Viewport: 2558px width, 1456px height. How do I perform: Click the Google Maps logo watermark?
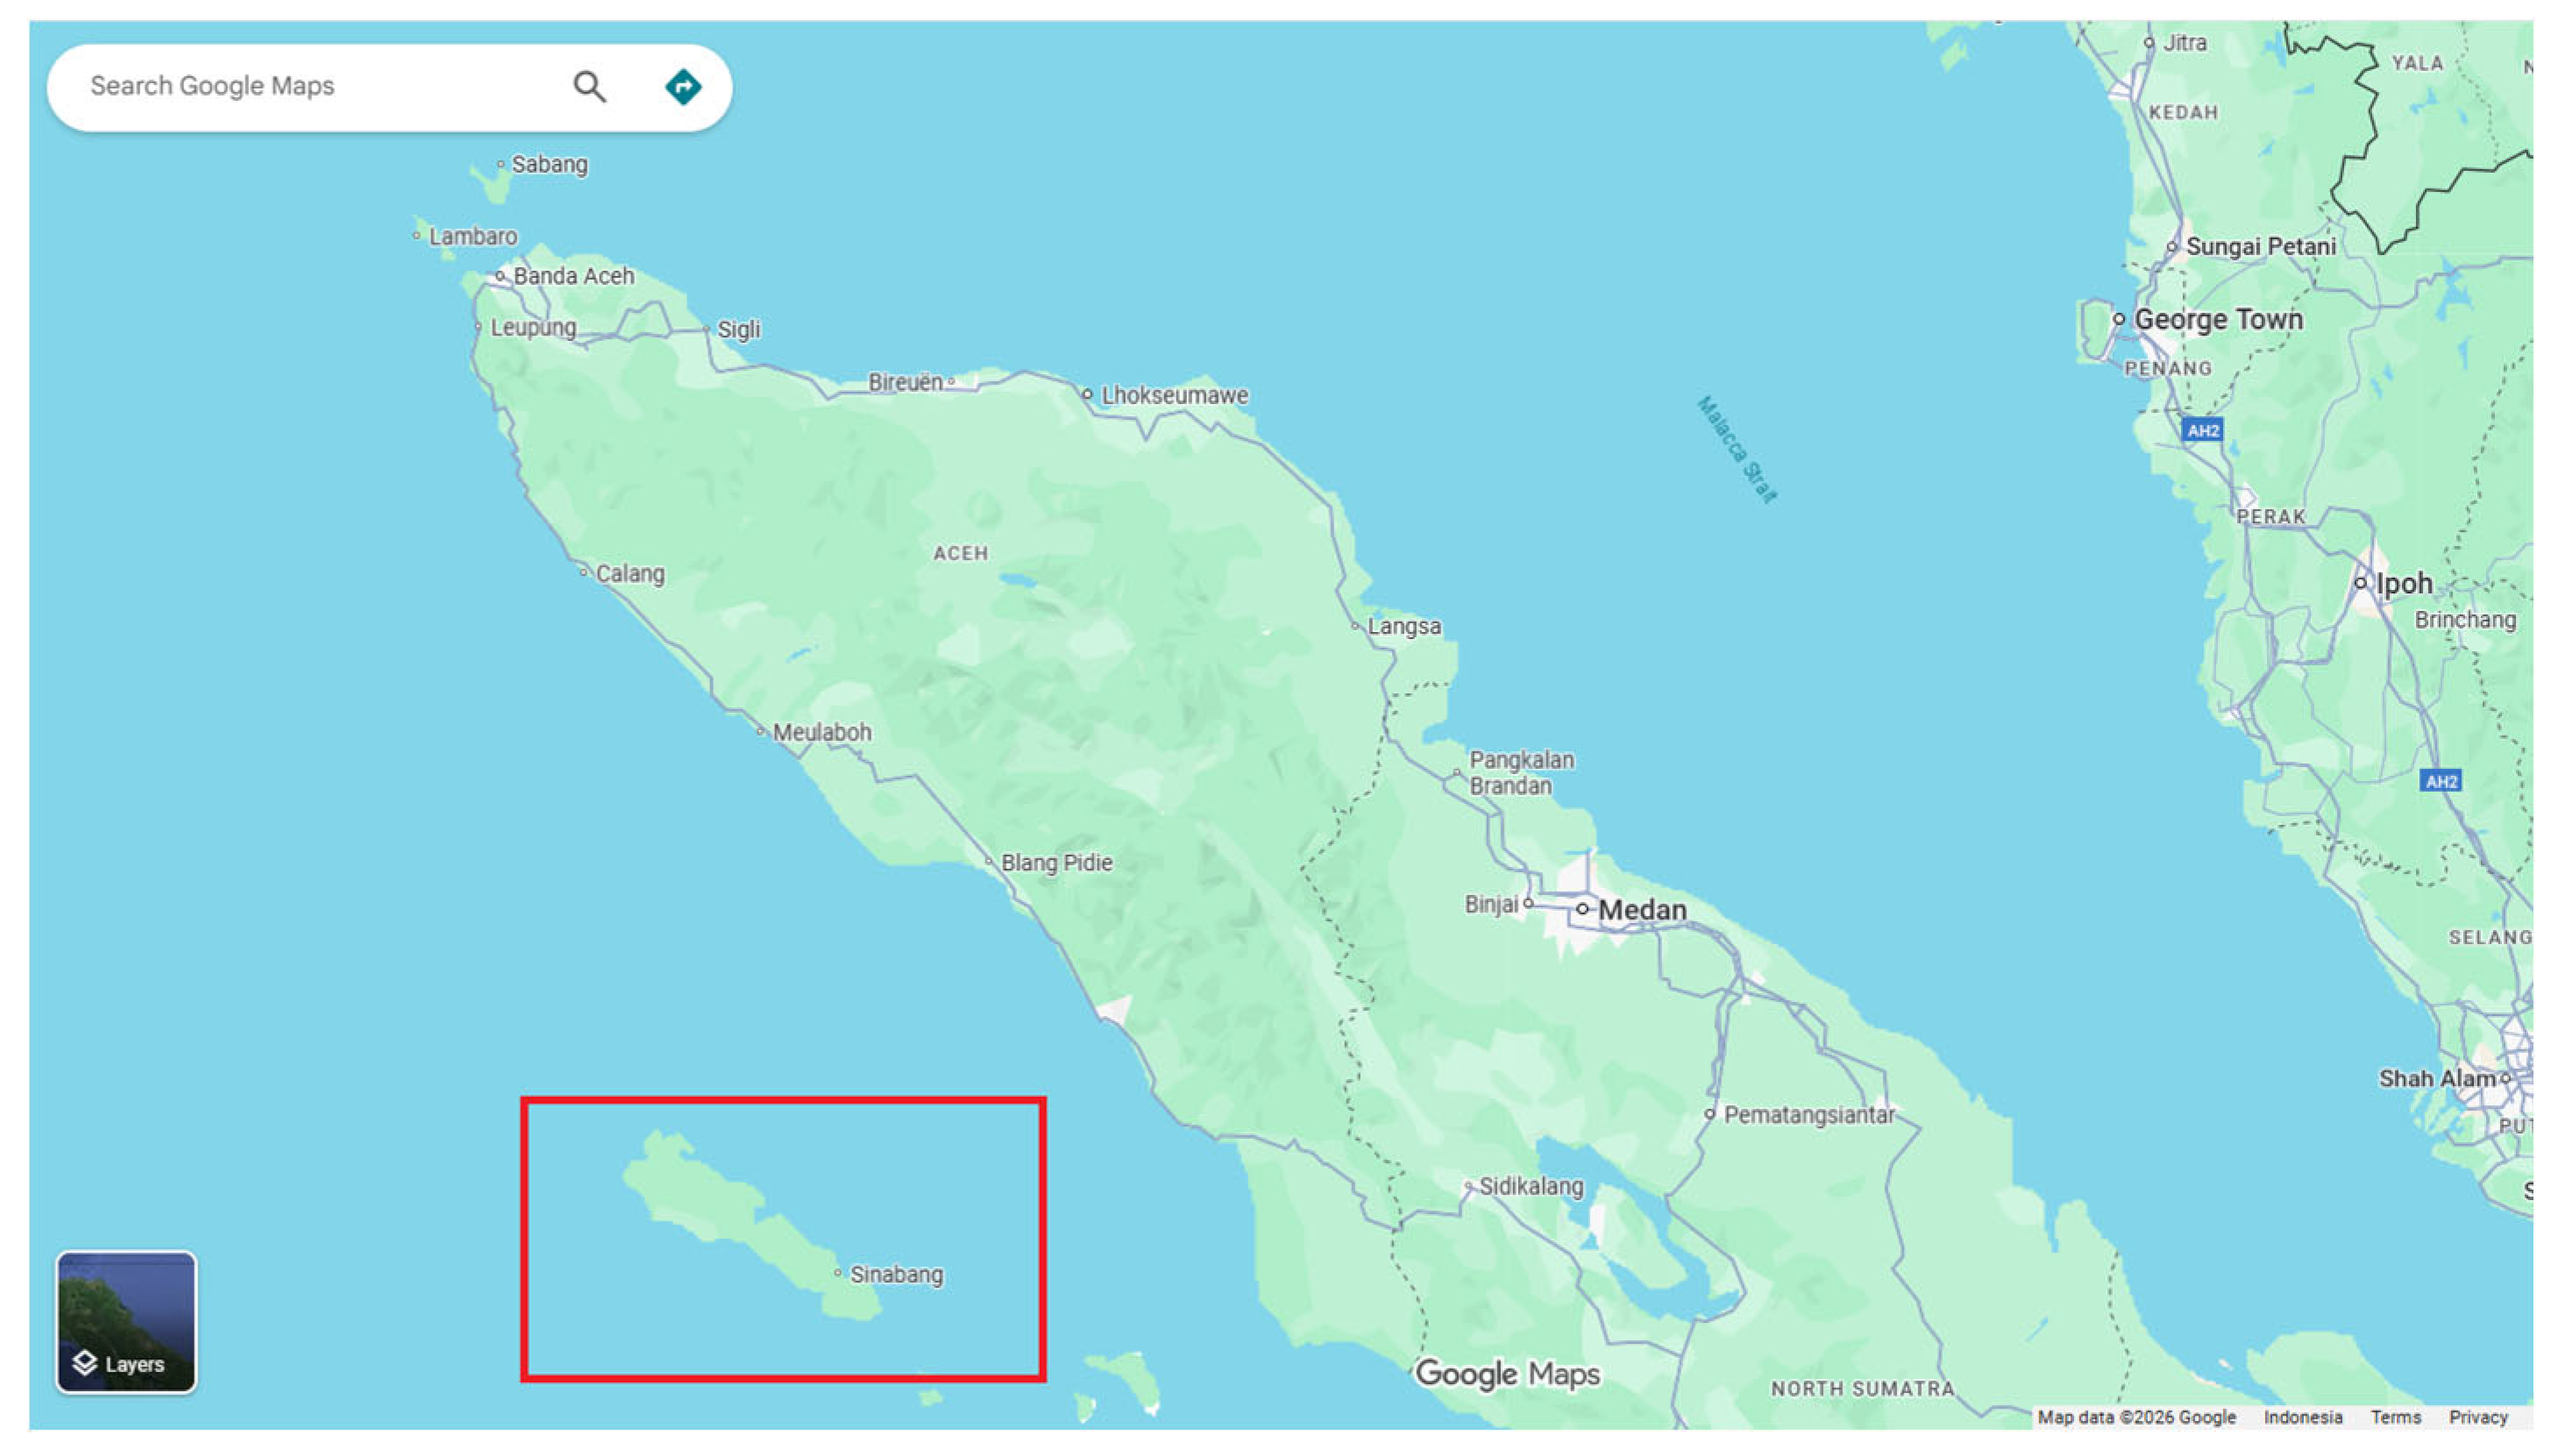pos(1507,1374)
